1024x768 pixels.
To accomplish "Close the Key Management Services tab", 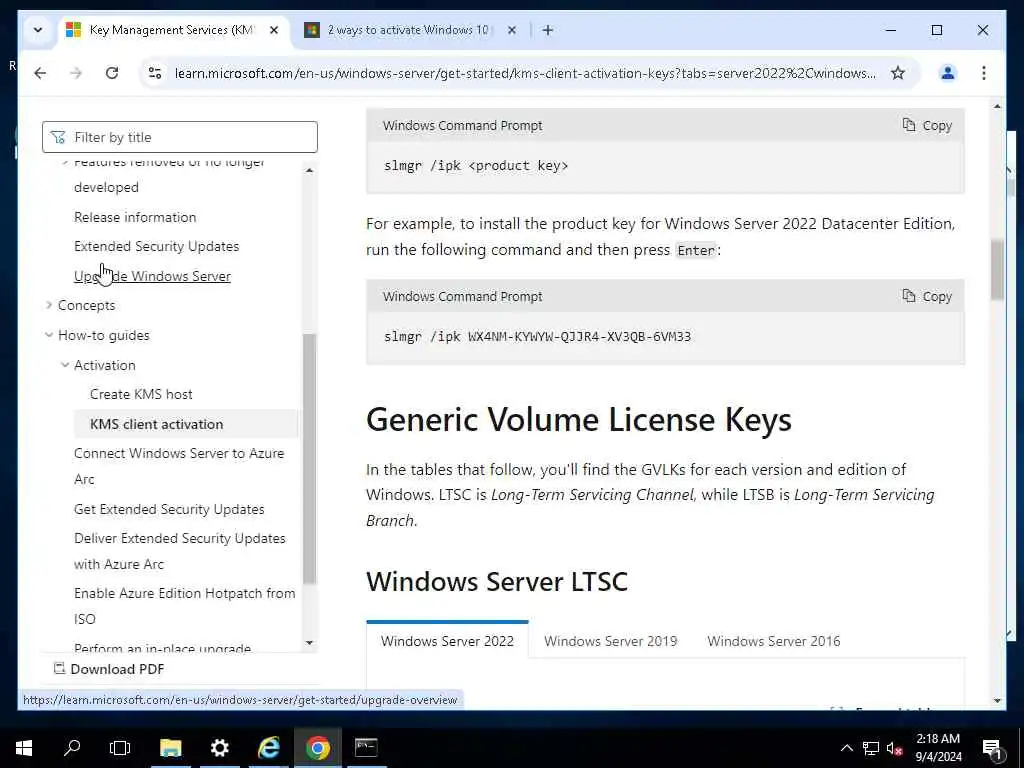I will point(274,30).
